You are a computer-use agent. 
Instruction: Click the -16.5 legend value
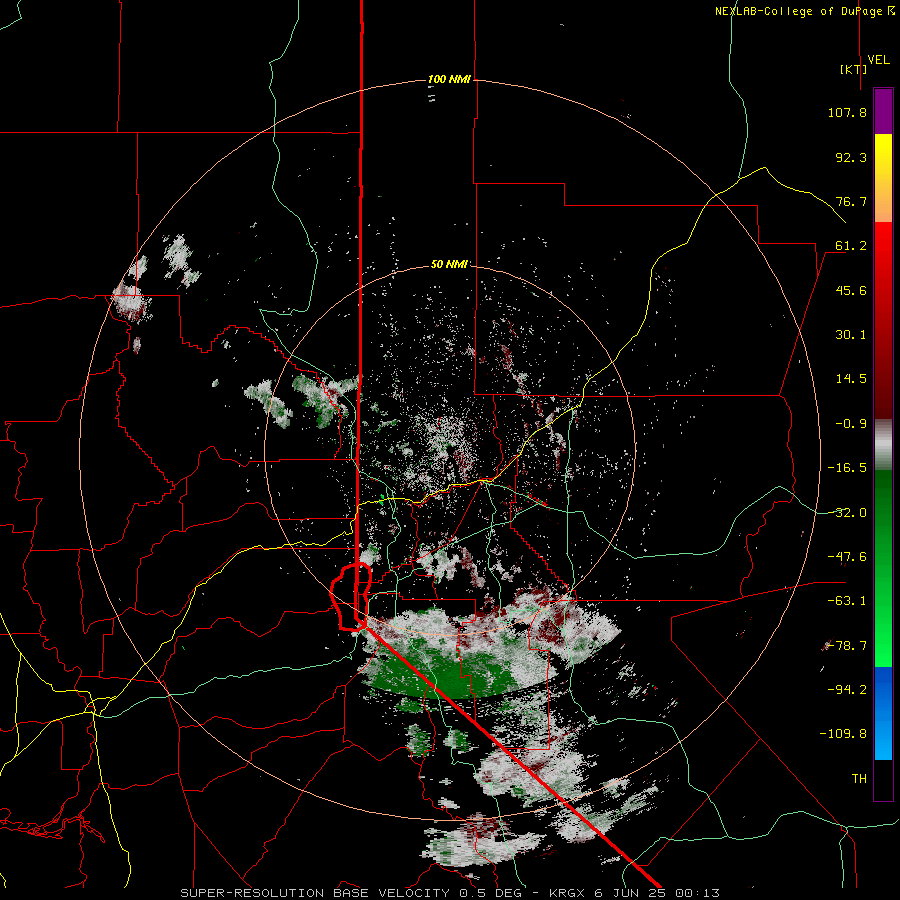point(847,468)
